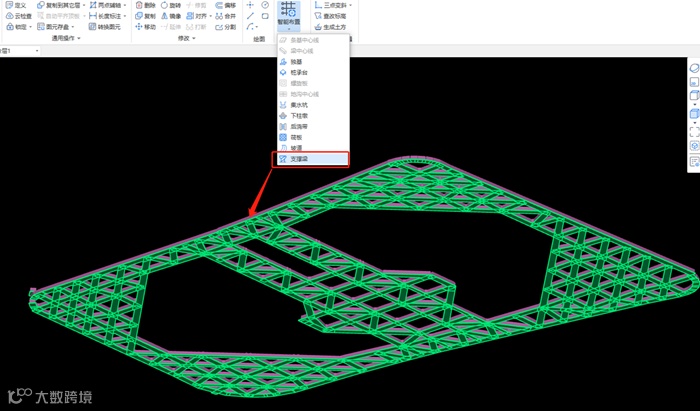The height and width of the screenshot is (411, 700).
Task: Click the orbit view icon in right toolbar
Action: pyautogui.click(x=694, y=68)
